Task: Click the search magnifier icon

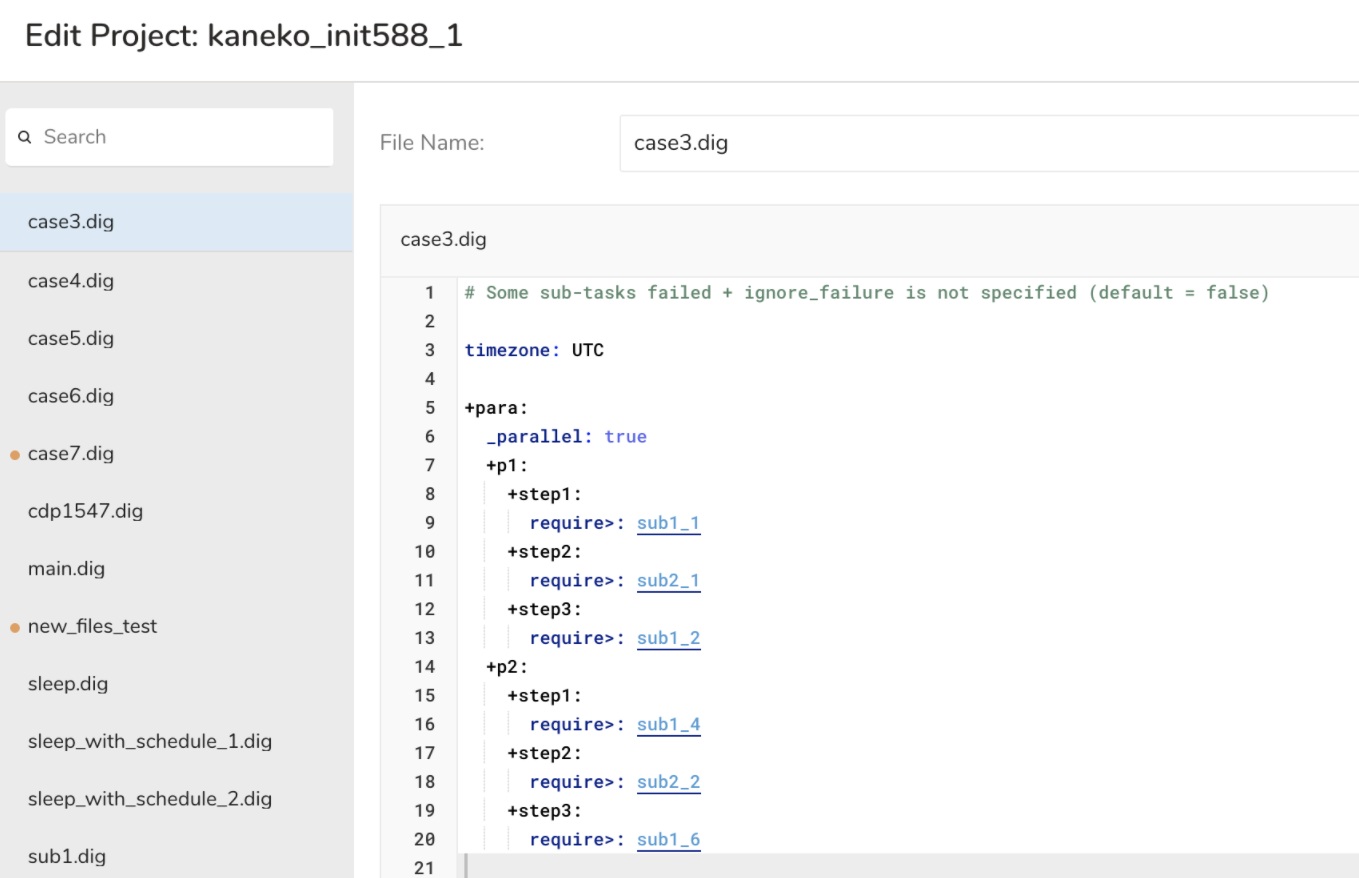Action: (25, 138)
